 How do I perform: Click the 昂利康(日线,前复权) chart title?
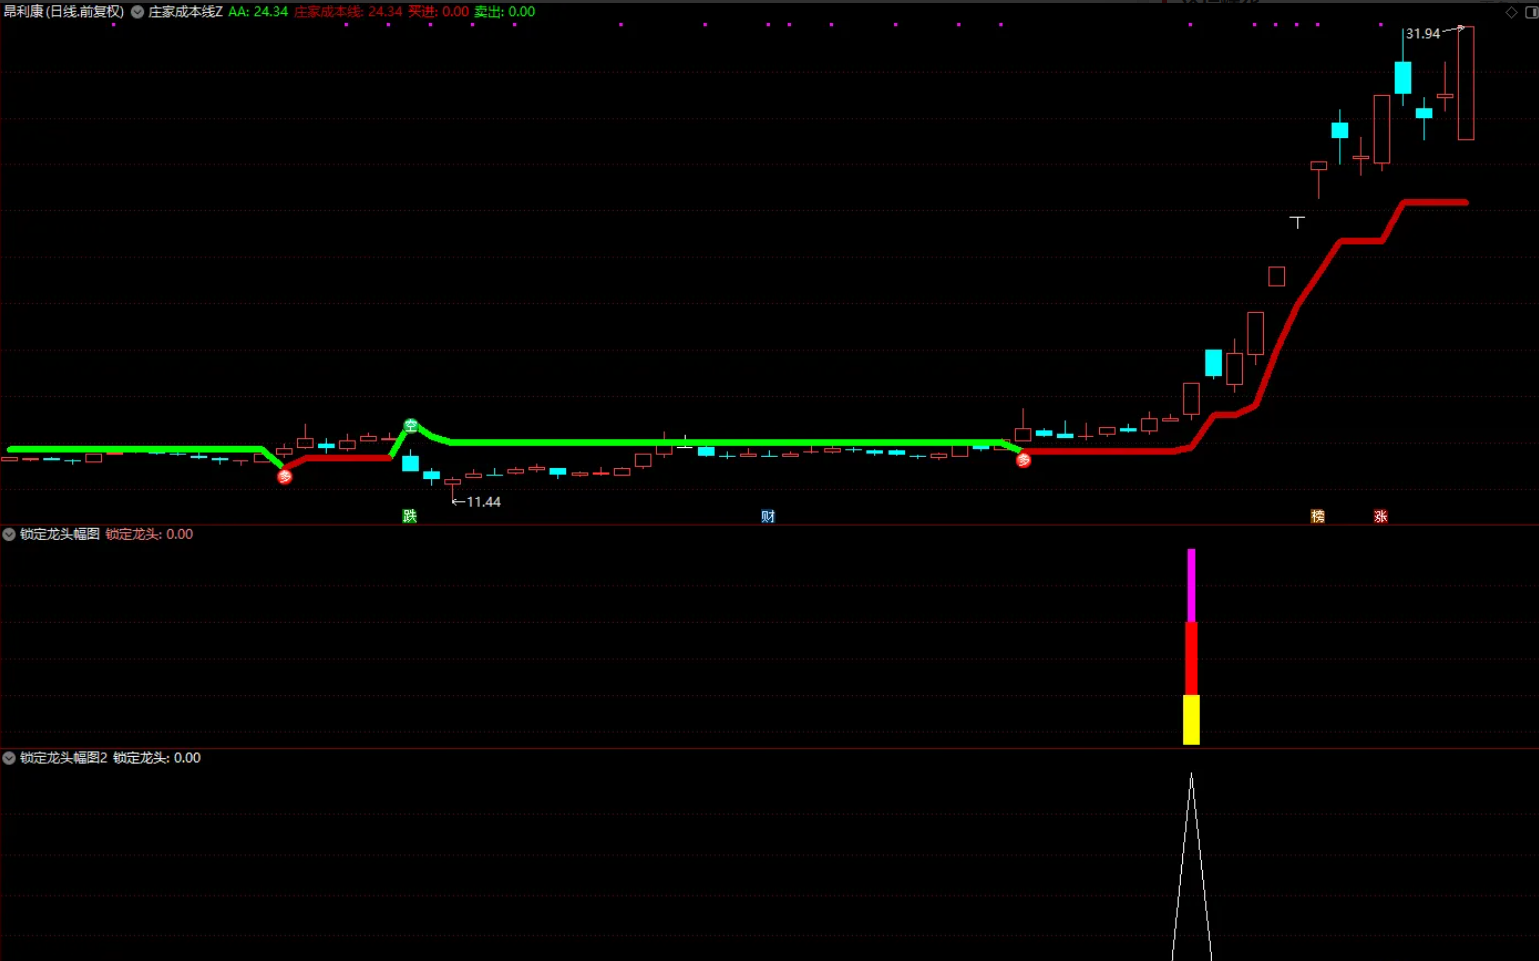coord(64,12)
